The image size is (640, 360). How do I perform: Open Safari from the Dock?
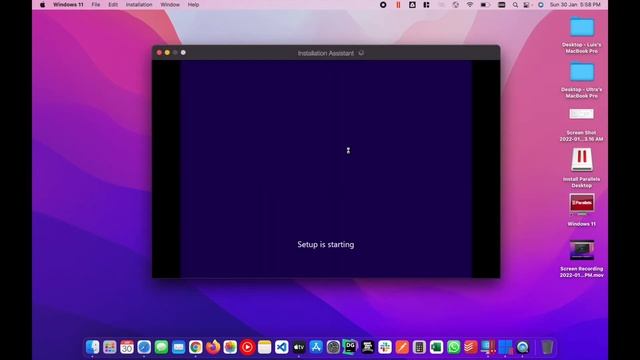pos(144,347)
